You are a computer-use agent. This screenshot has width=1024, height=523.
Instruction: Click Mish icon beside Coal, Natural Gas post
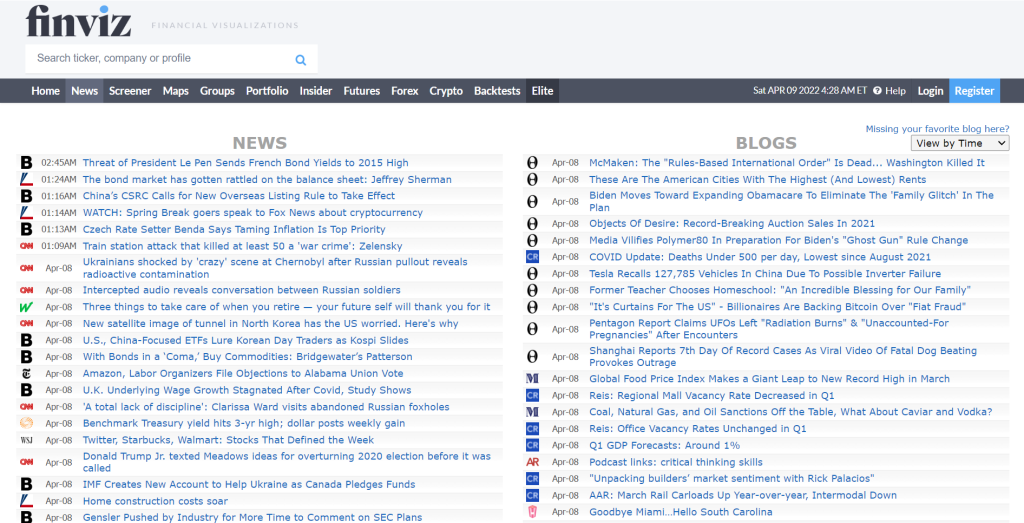pos(532,412)
